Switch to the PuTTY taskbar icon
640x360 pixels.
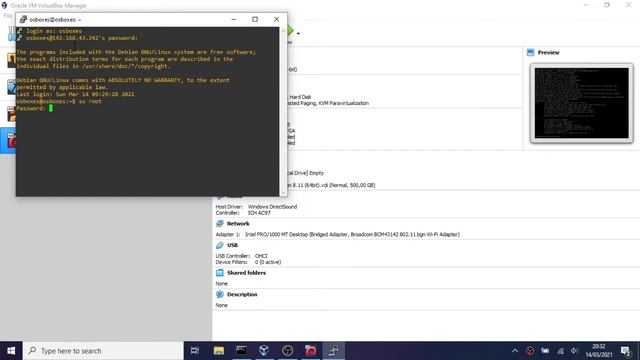pyautogui.click(x=333, y=351)
